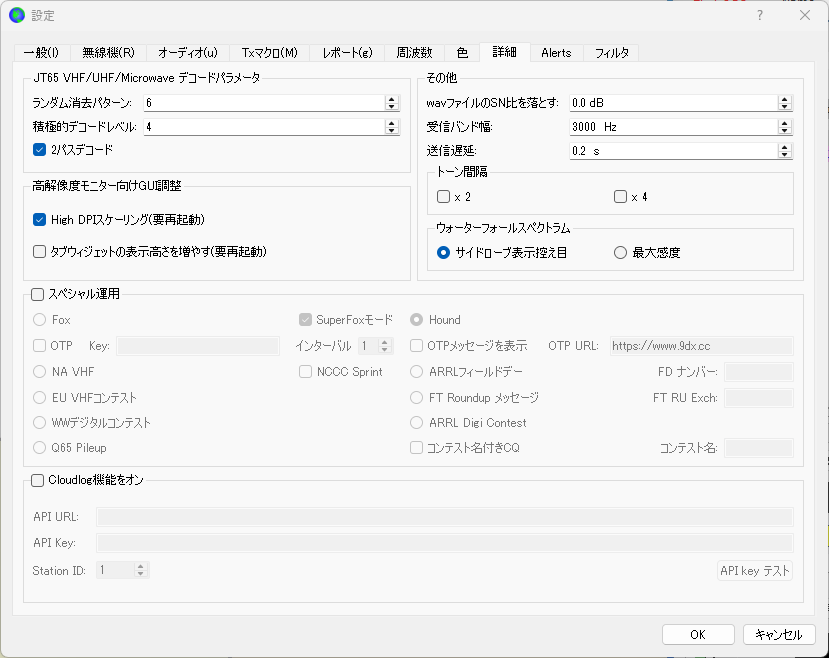Toggle High DPIスケーリング checkbox

(x=39, y=219)
